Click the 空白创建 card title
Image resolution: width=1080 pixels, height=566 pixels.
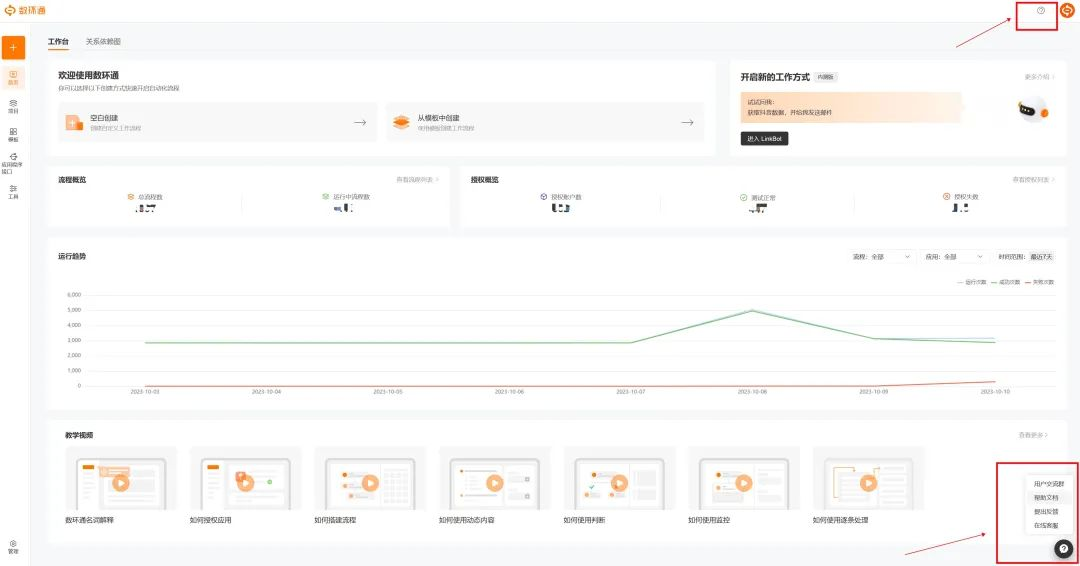coord(104,118)
